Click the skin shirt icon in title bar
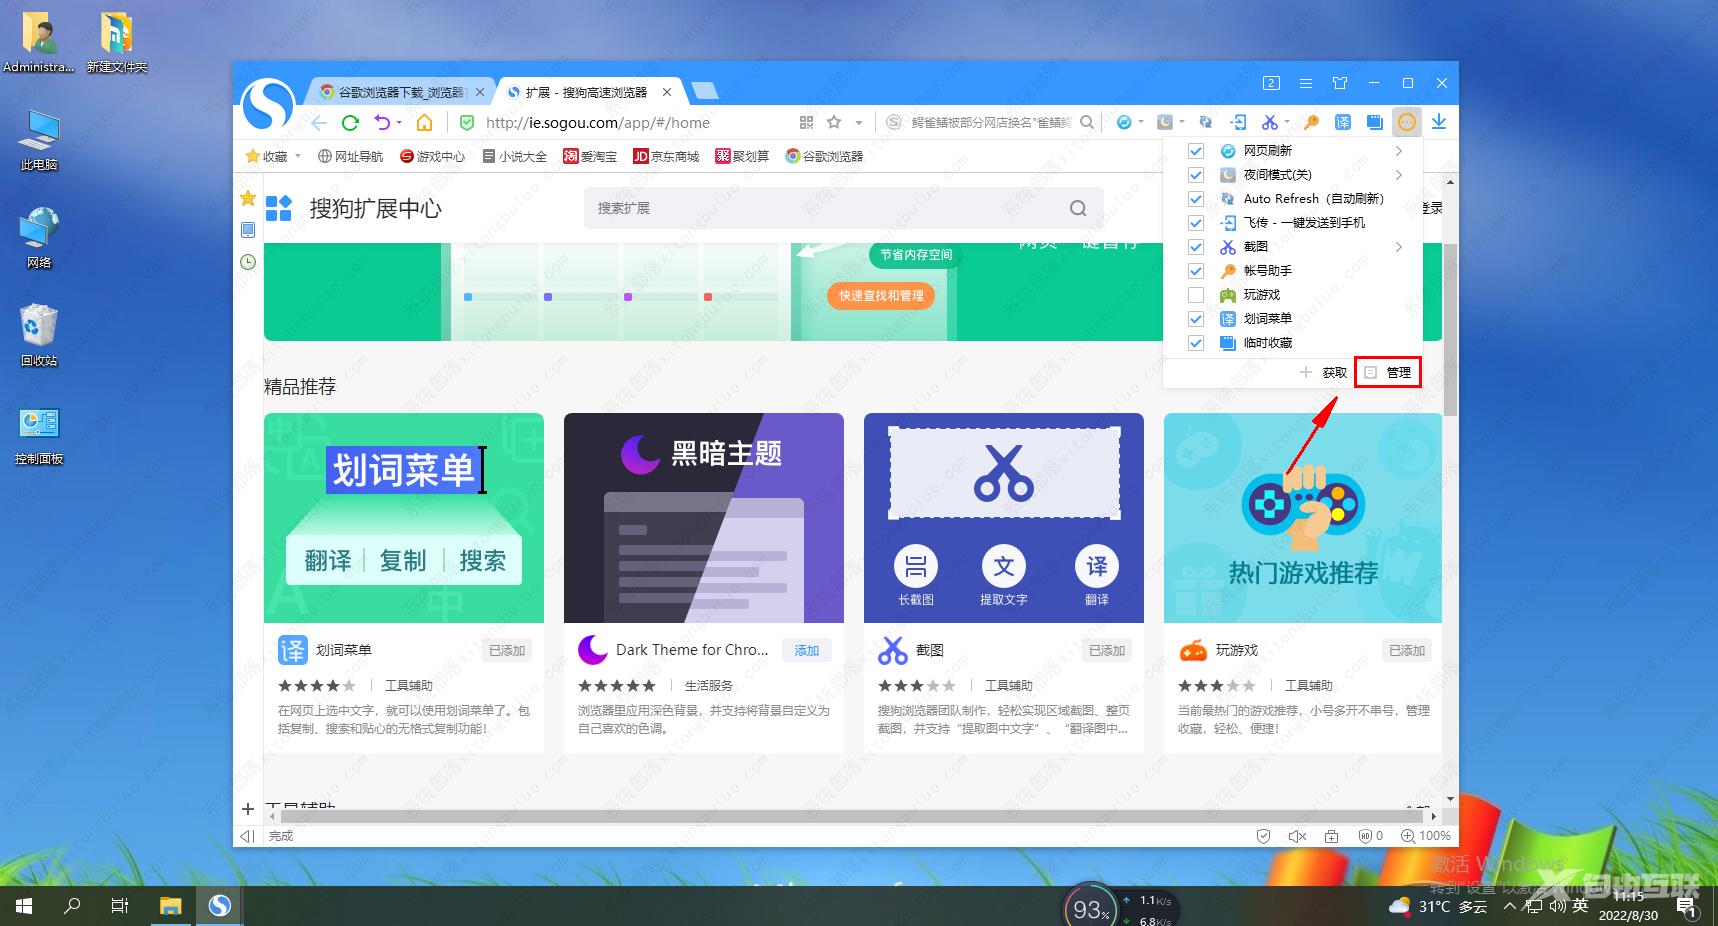This screenshot has width=1718, height=926. click(x=1340, y=83)
